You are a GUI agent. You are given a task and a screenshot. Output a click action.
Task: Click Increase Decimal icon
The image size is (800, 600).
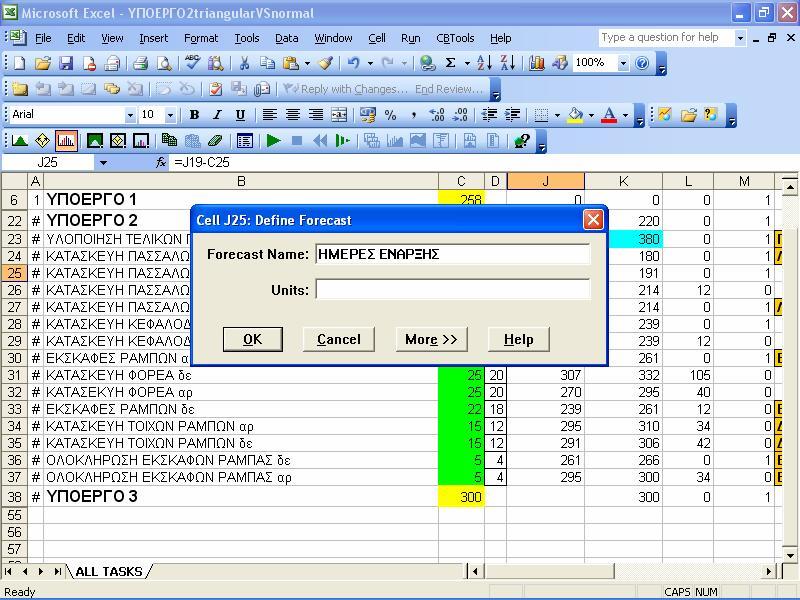(437, 115)
